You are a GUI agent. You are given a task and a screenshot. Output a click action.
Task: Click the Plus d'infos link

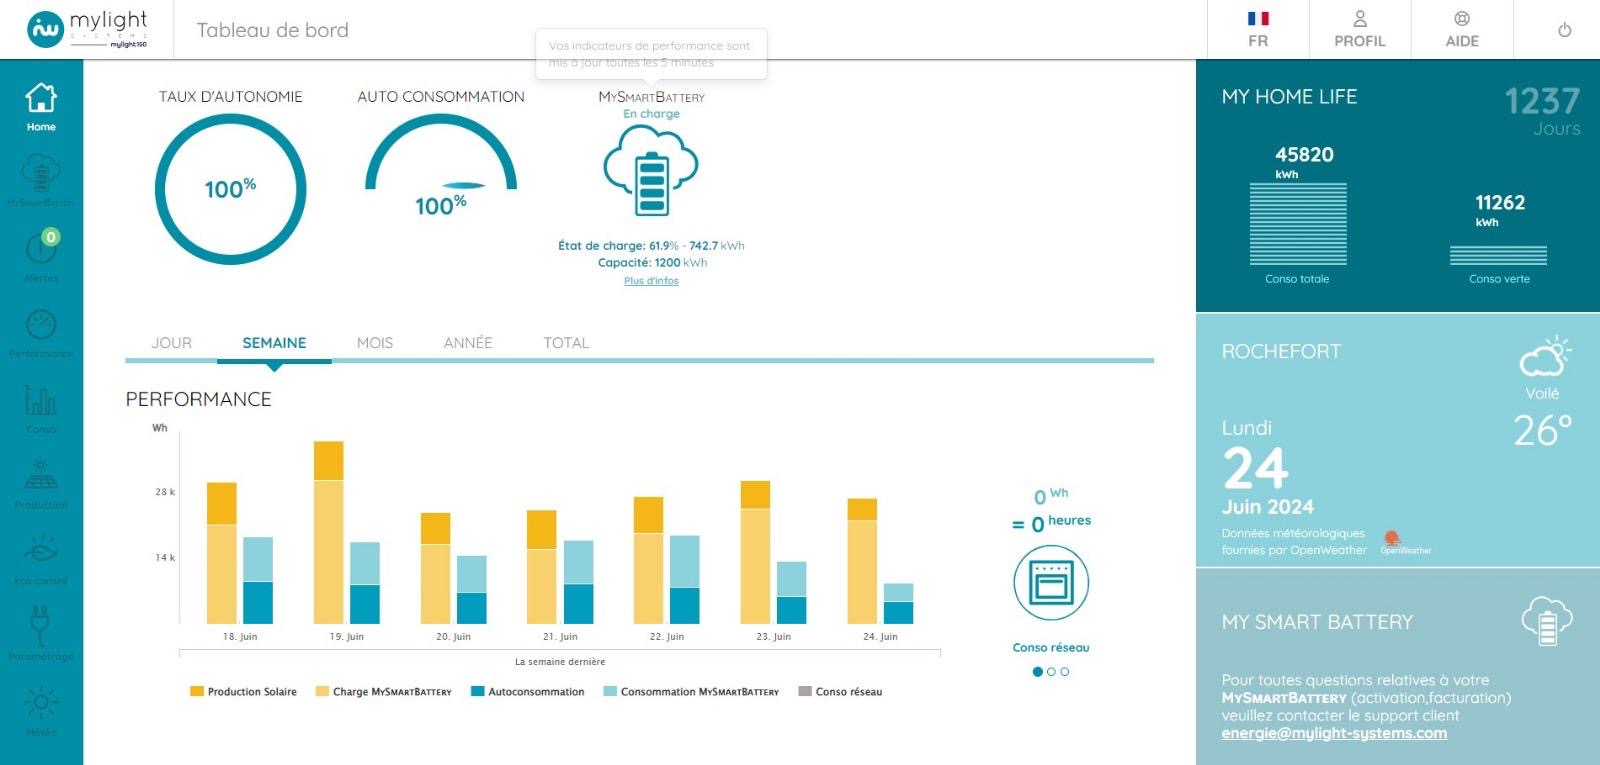(651, 281)
